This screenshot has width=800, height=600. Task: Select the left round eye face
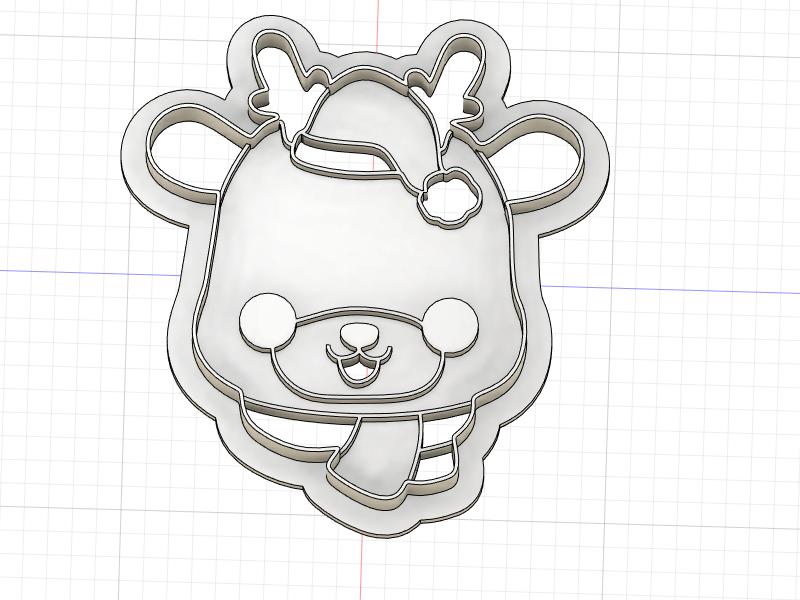[268, 322]
